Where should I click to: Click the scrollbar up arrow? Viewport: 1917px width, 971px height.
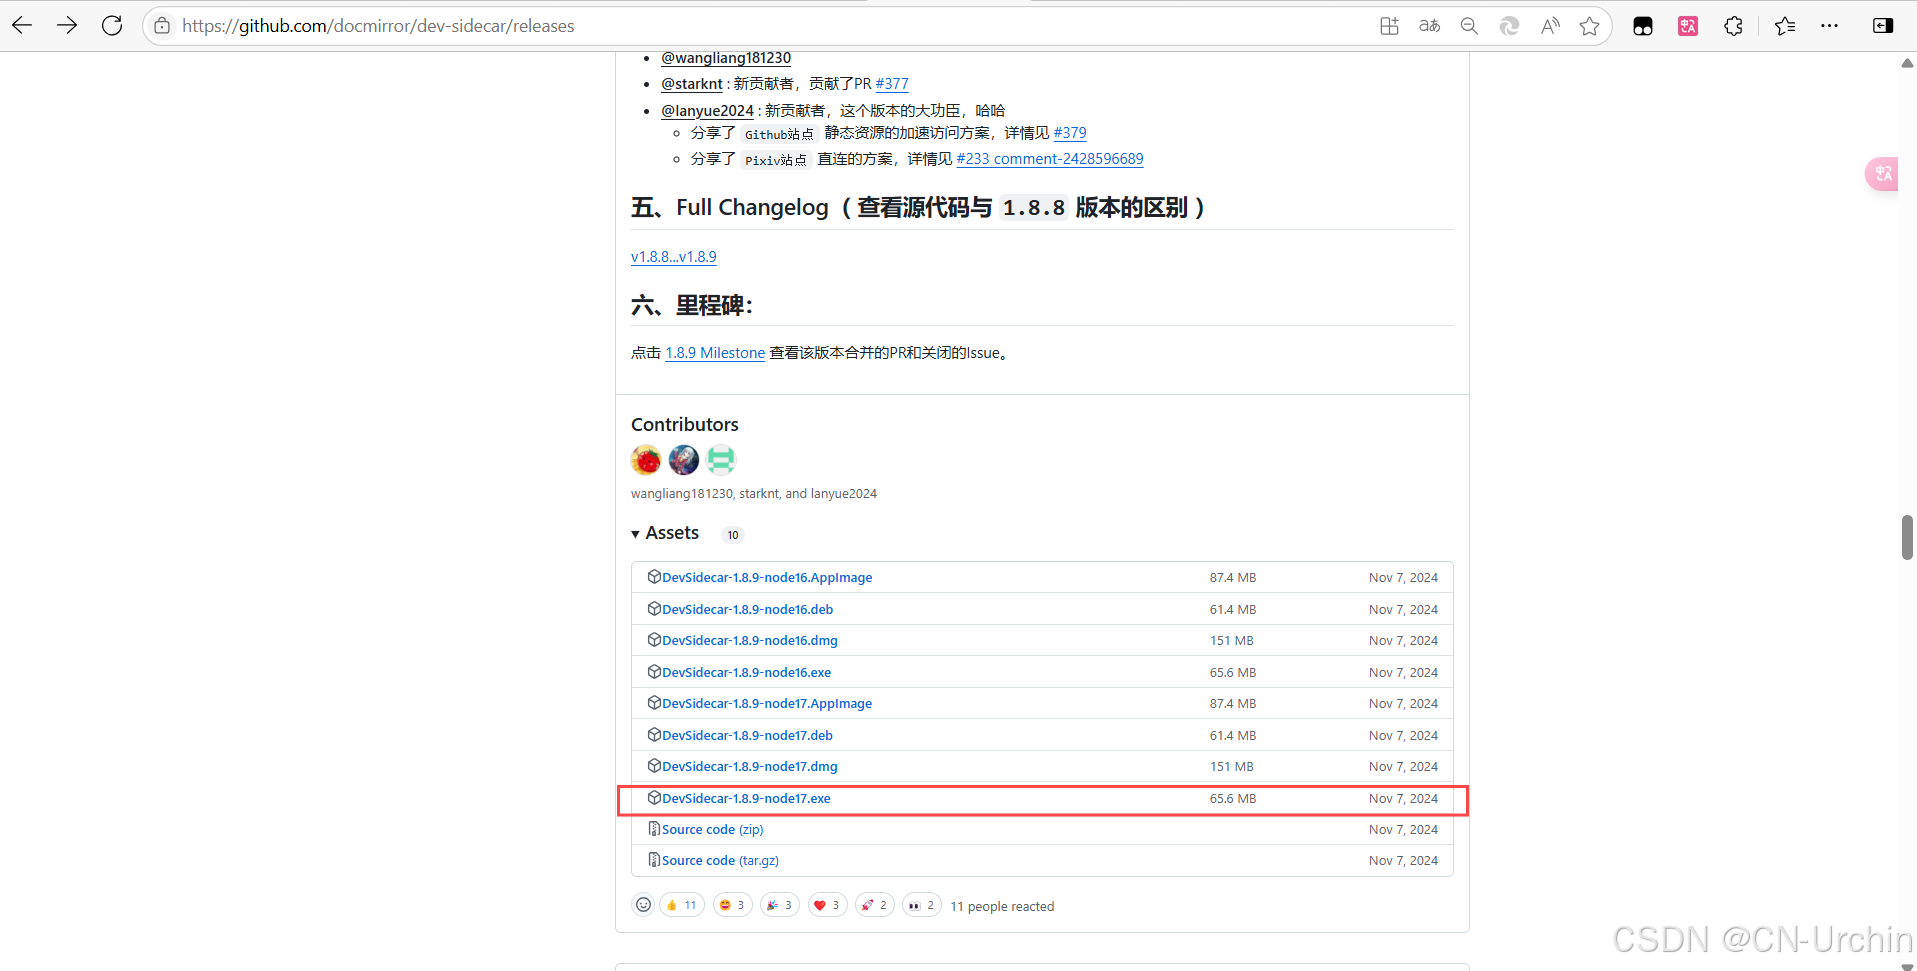click(x=1907, y=63)
